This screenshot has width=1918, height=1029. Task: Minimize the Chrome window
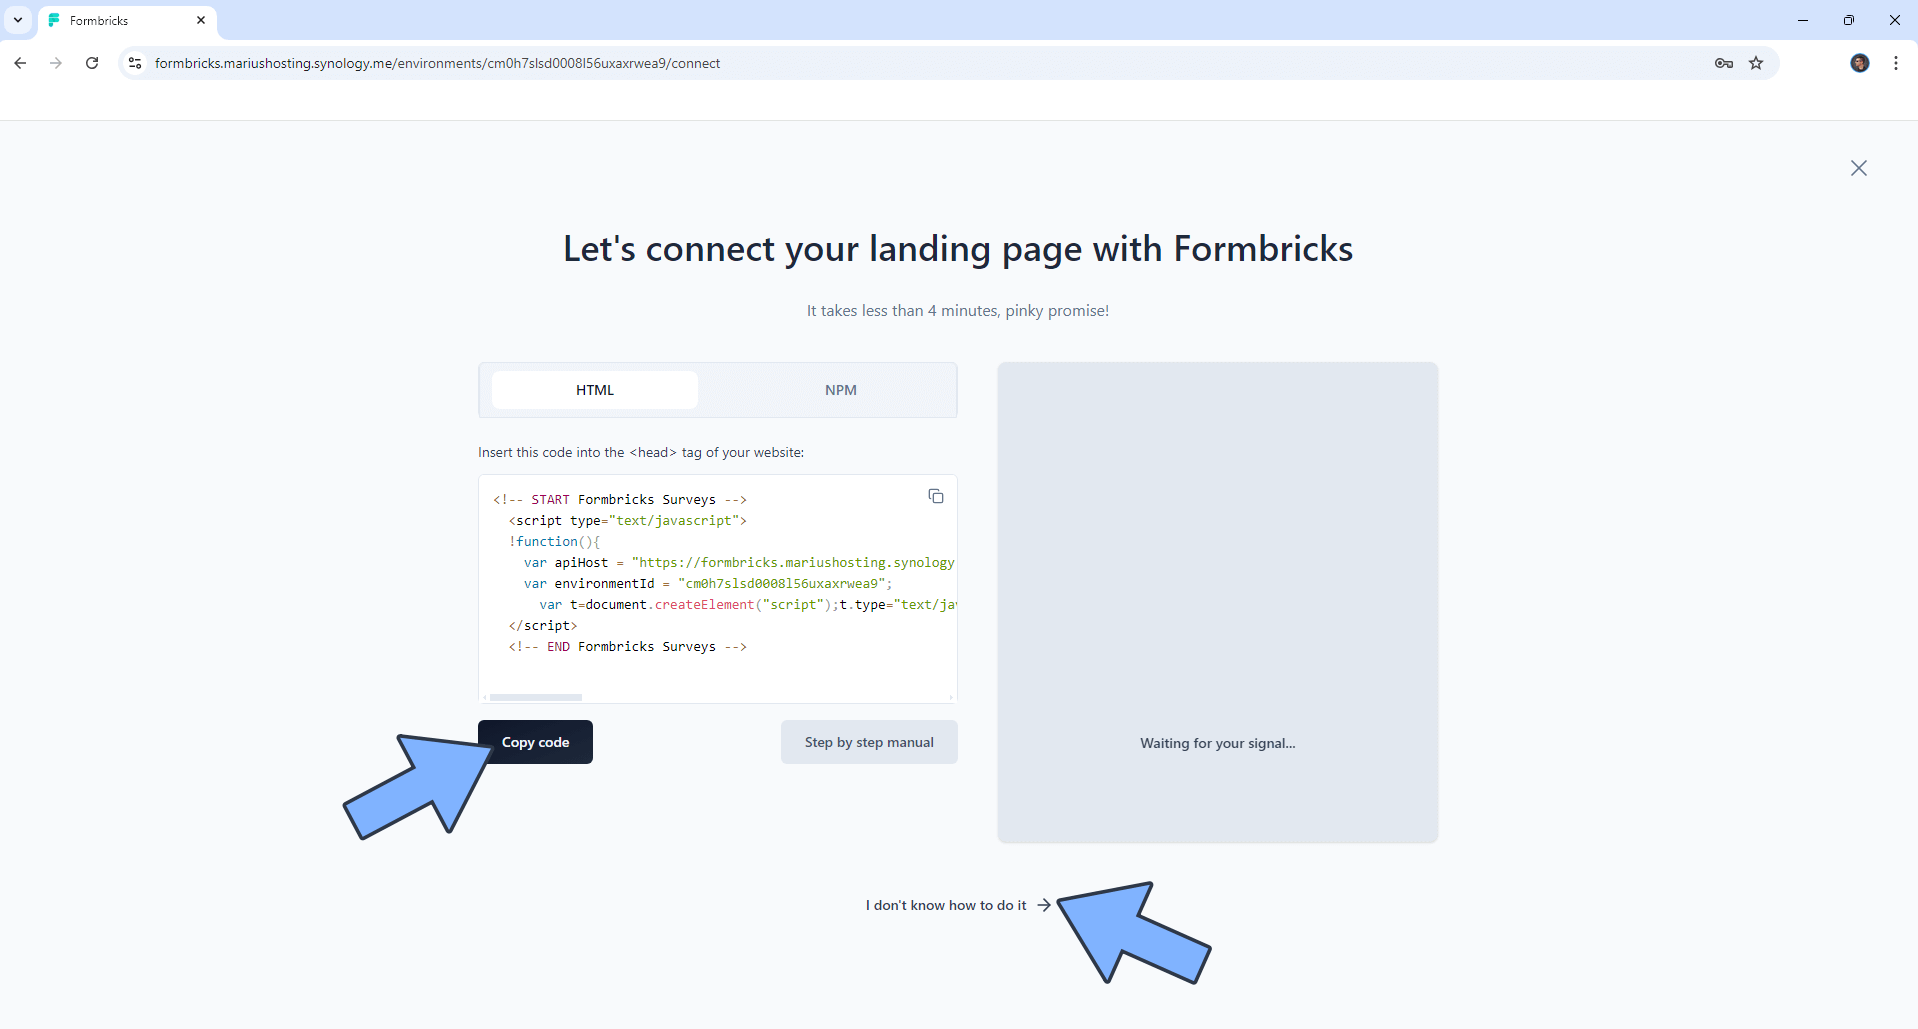(x=1803, y=20)
